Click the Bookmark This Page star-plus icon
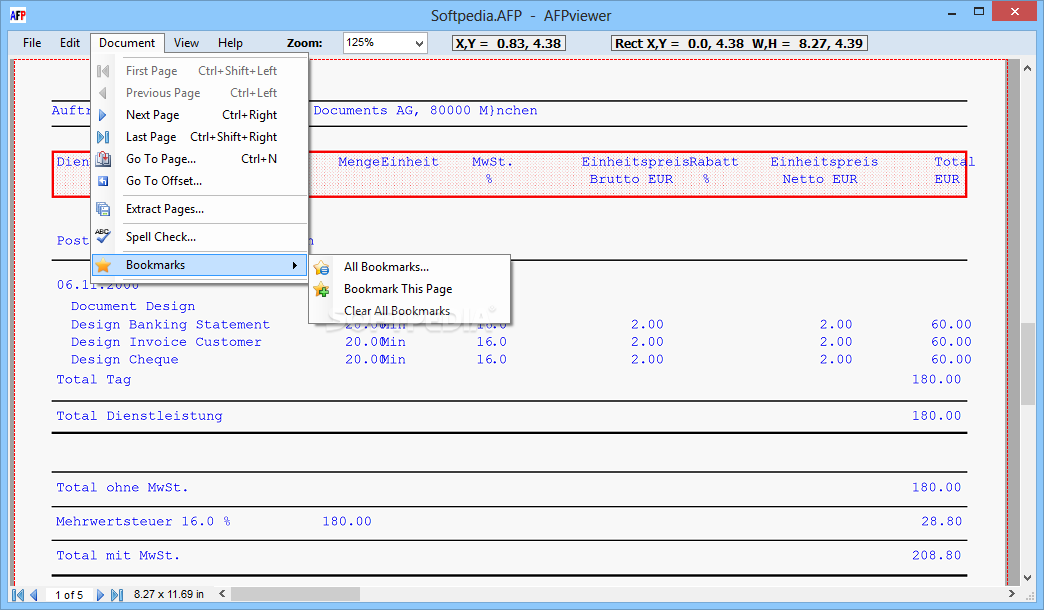Screen dimensions: 1044x610 (321, 289)
